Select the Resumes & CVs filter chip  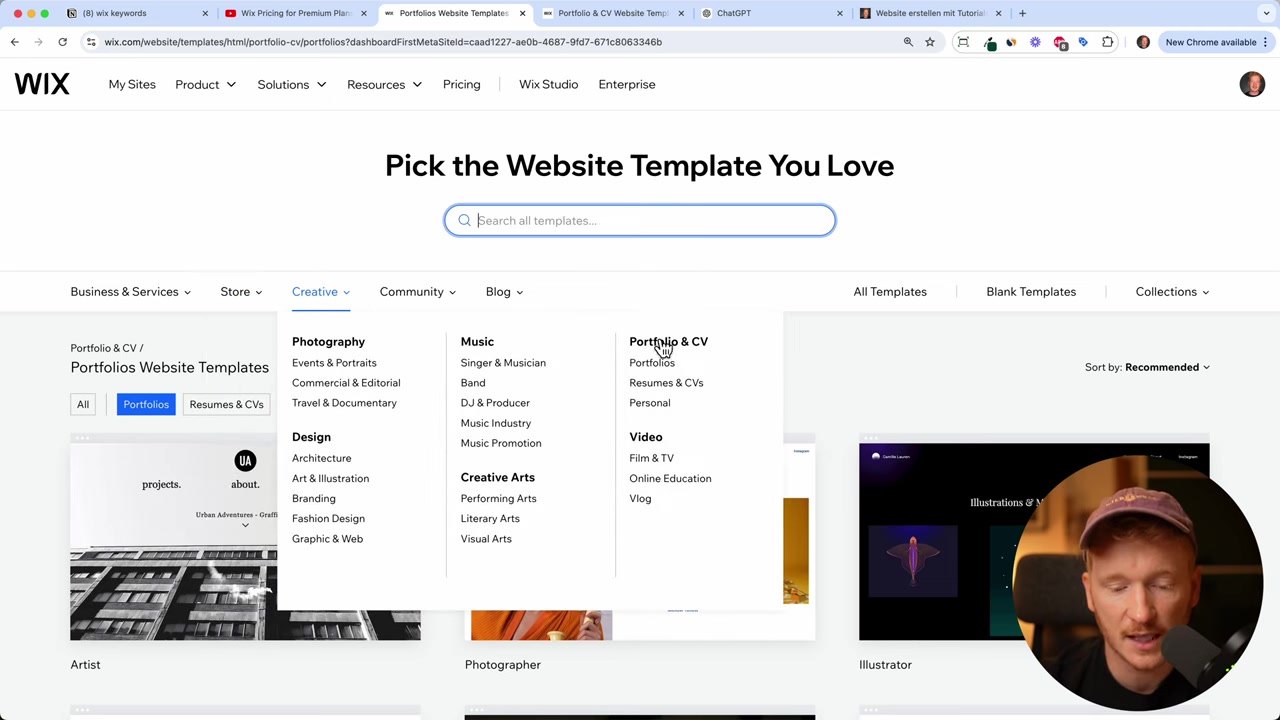[x=226, y=404]
